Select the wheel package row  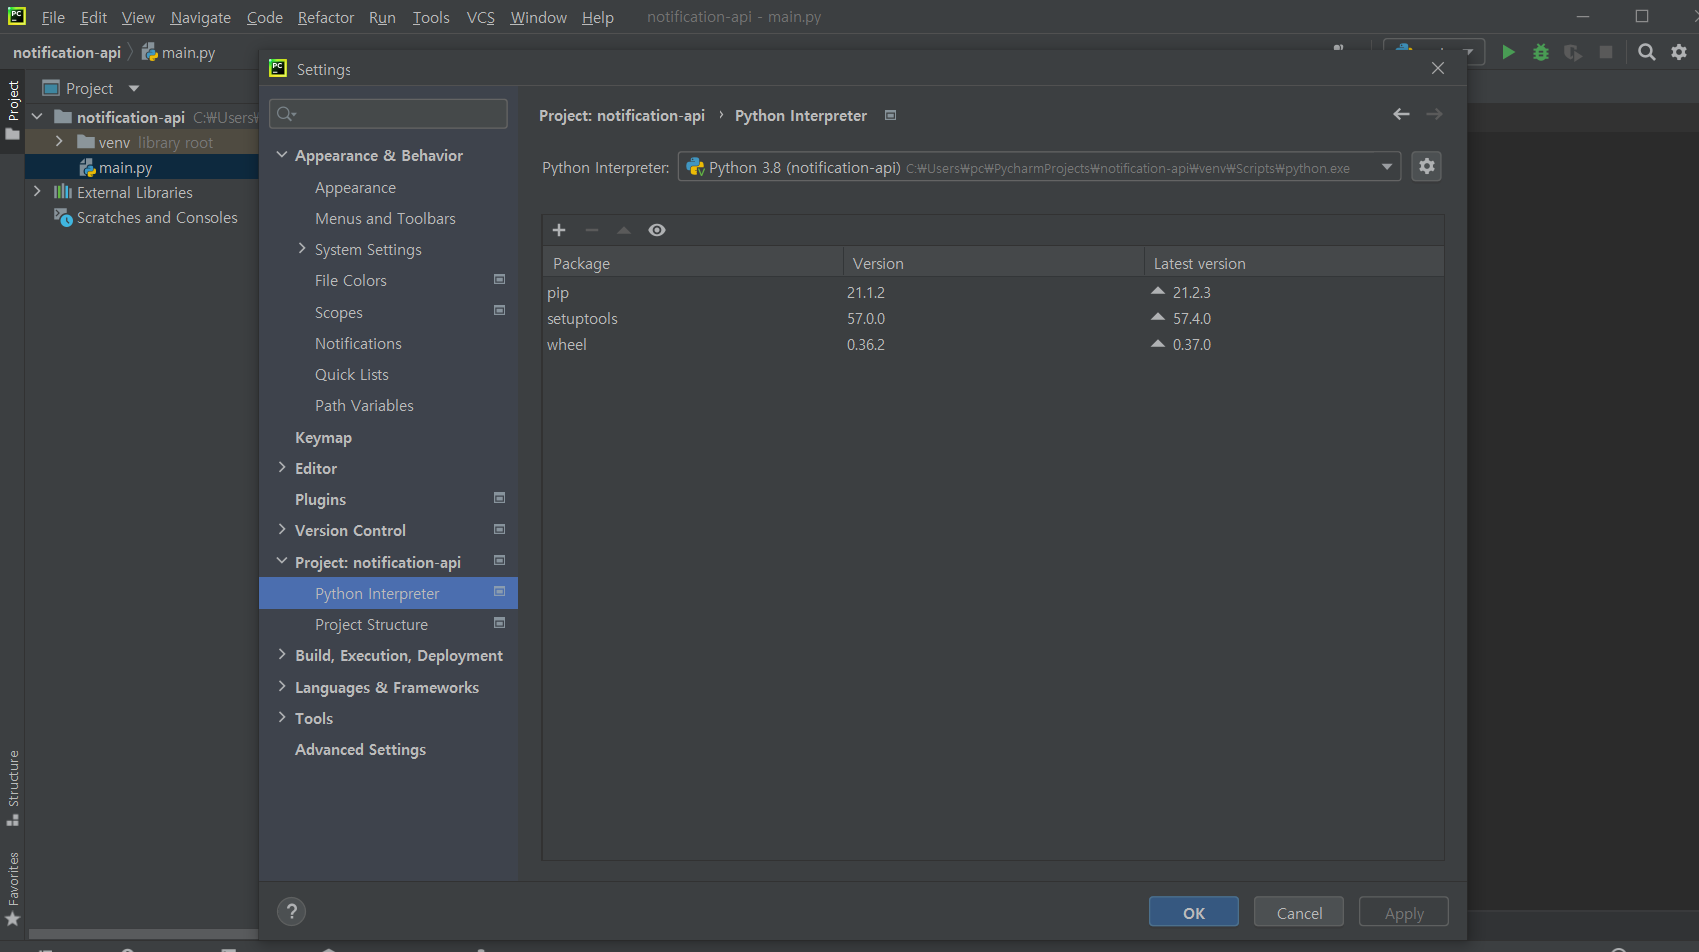pyautogui.click(x=993, y=345)
